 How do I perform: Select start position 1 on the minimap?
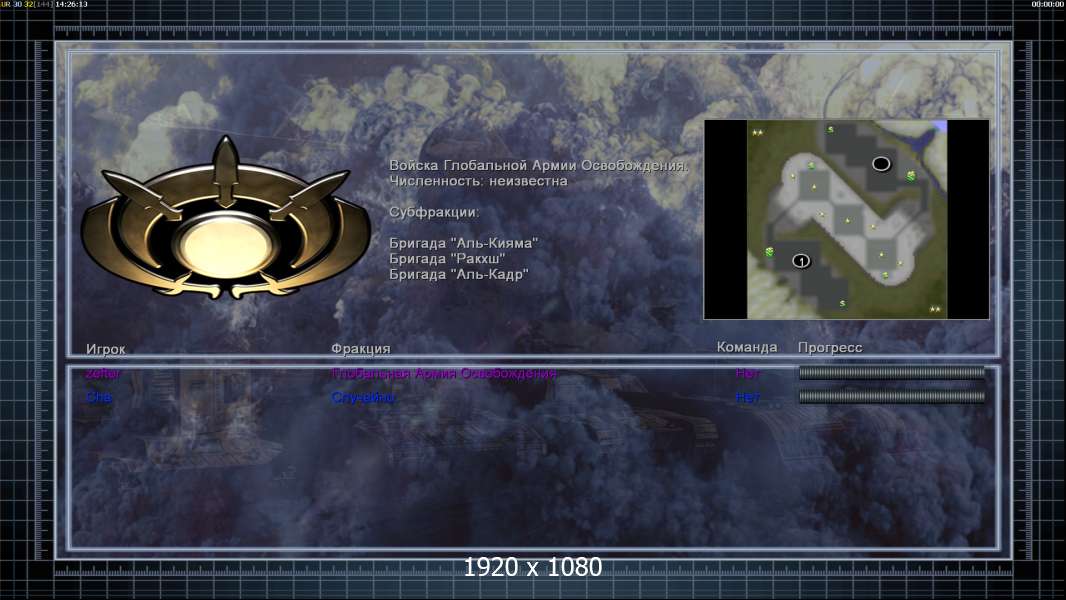coord(802,261)
